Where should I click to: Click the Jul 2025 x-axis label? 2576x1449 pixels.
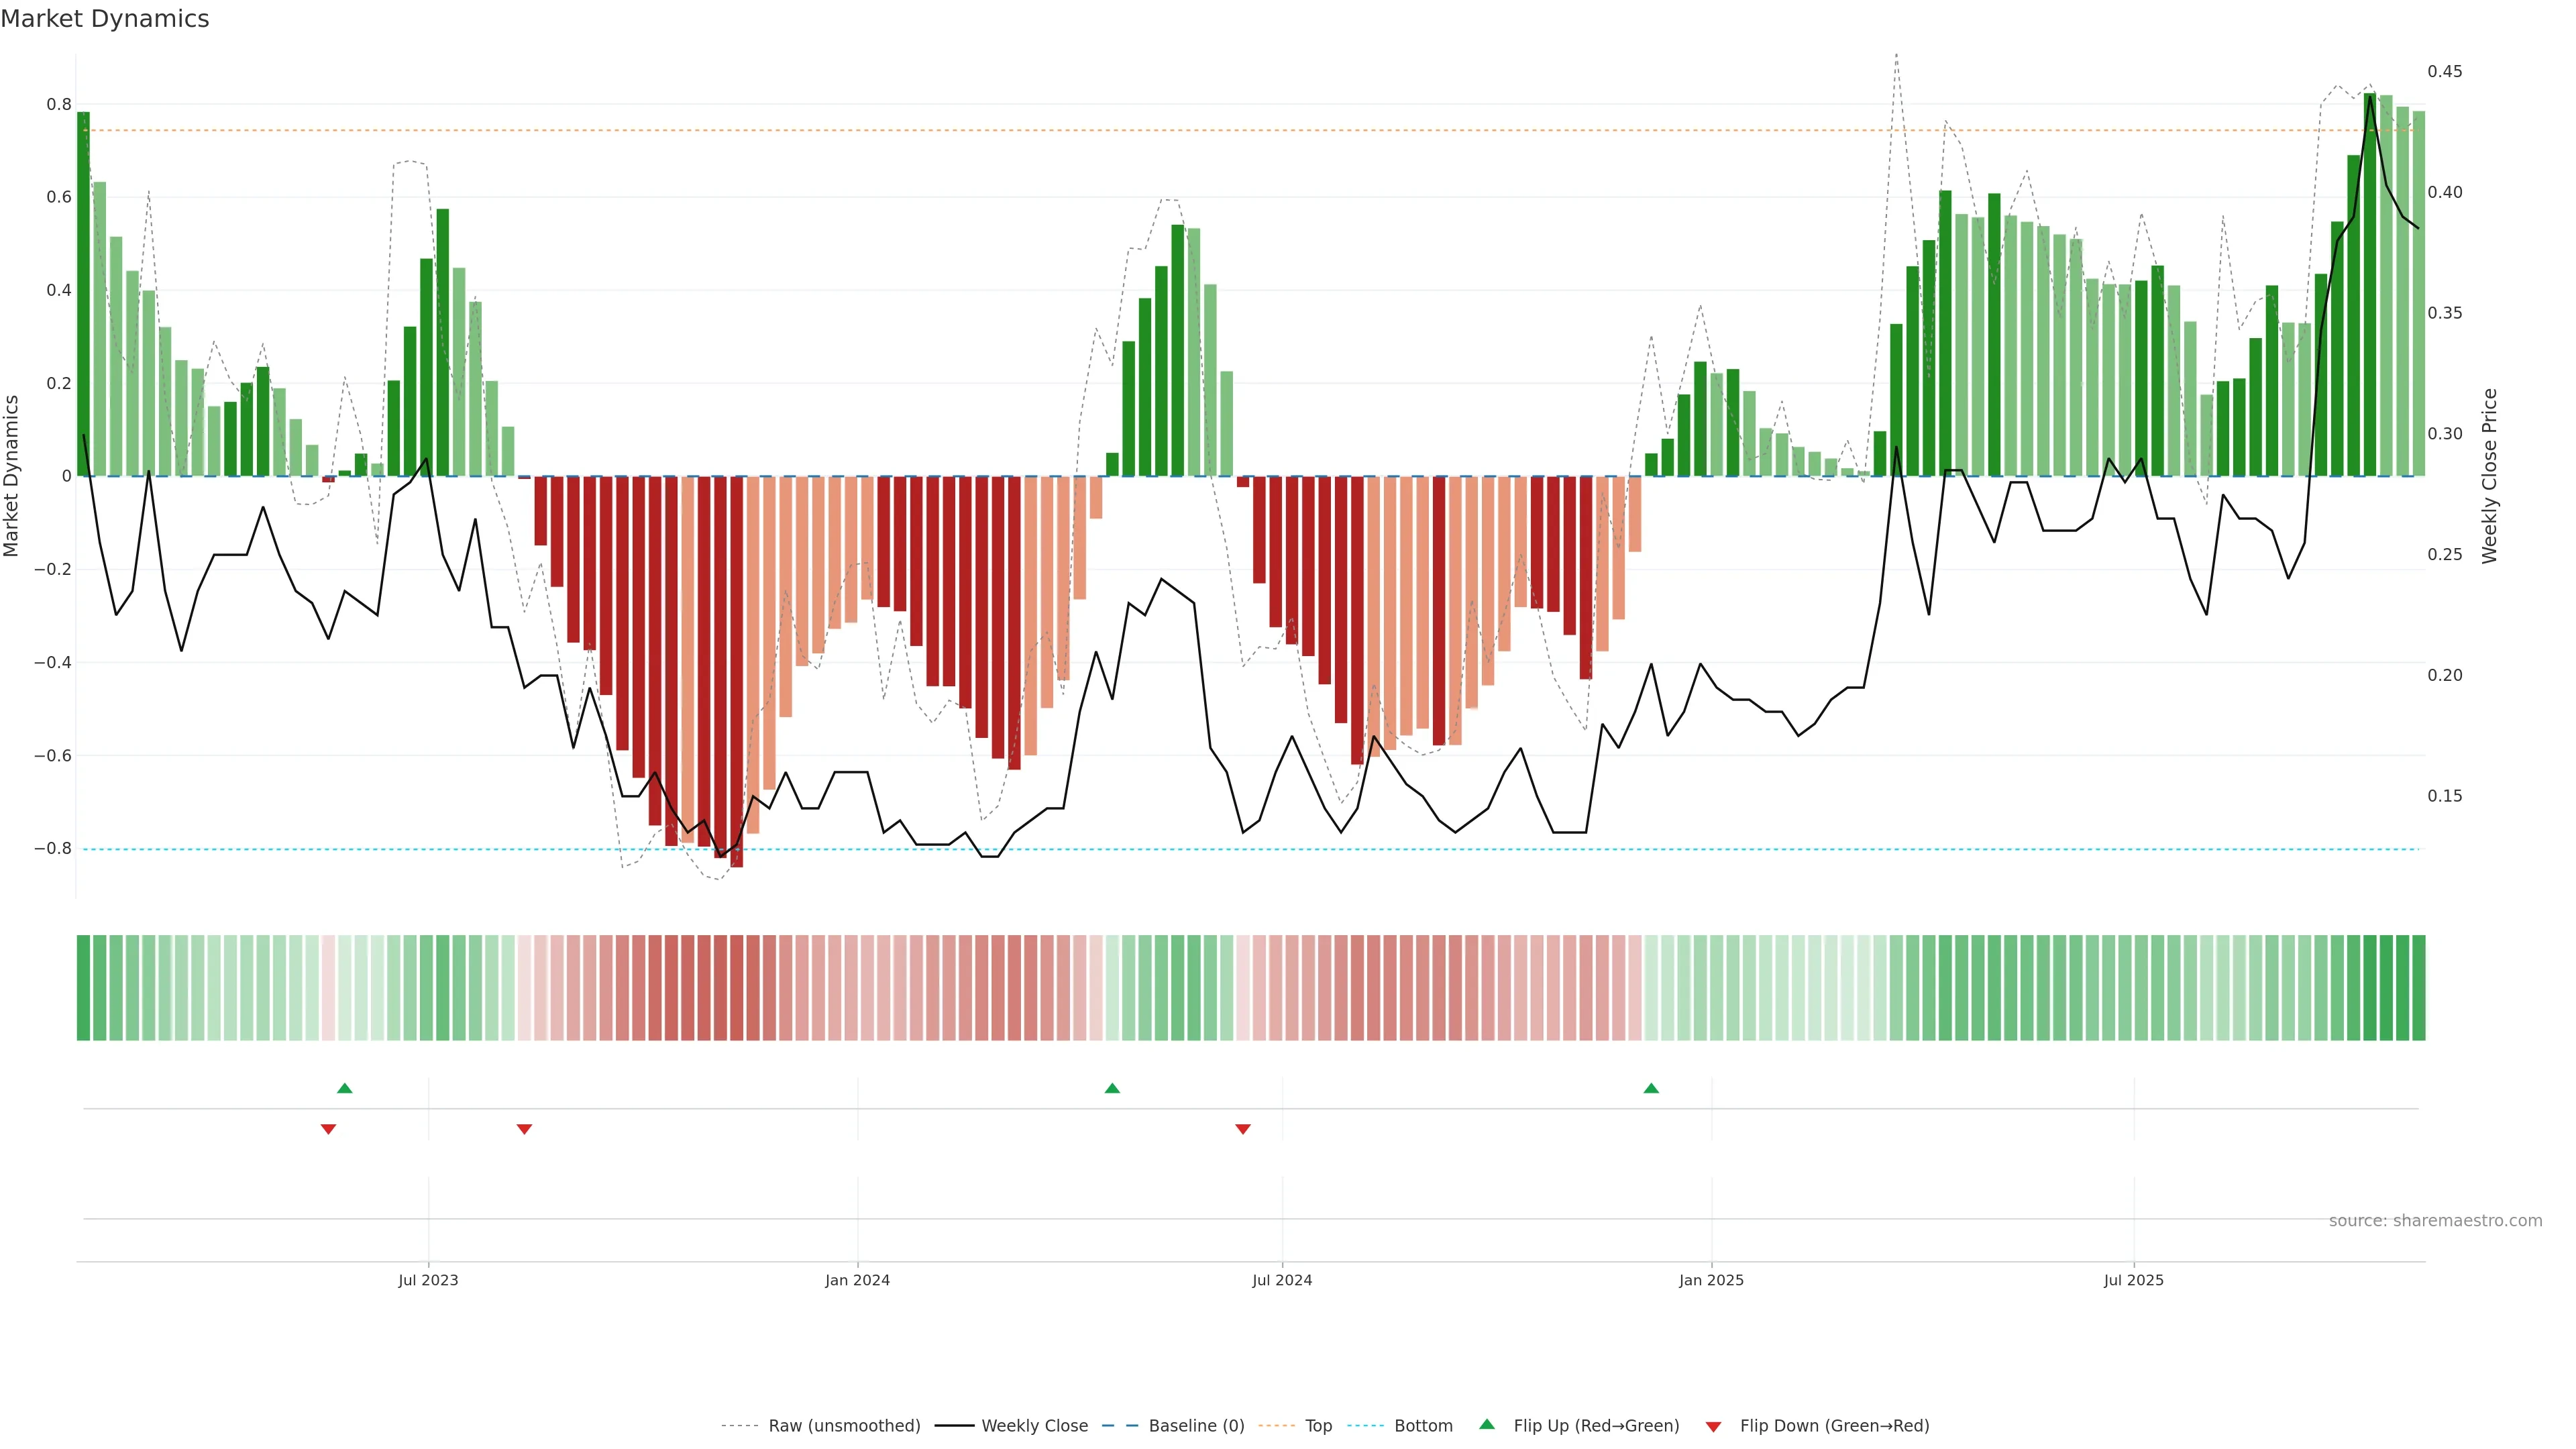click(x=2133, y=1280)
